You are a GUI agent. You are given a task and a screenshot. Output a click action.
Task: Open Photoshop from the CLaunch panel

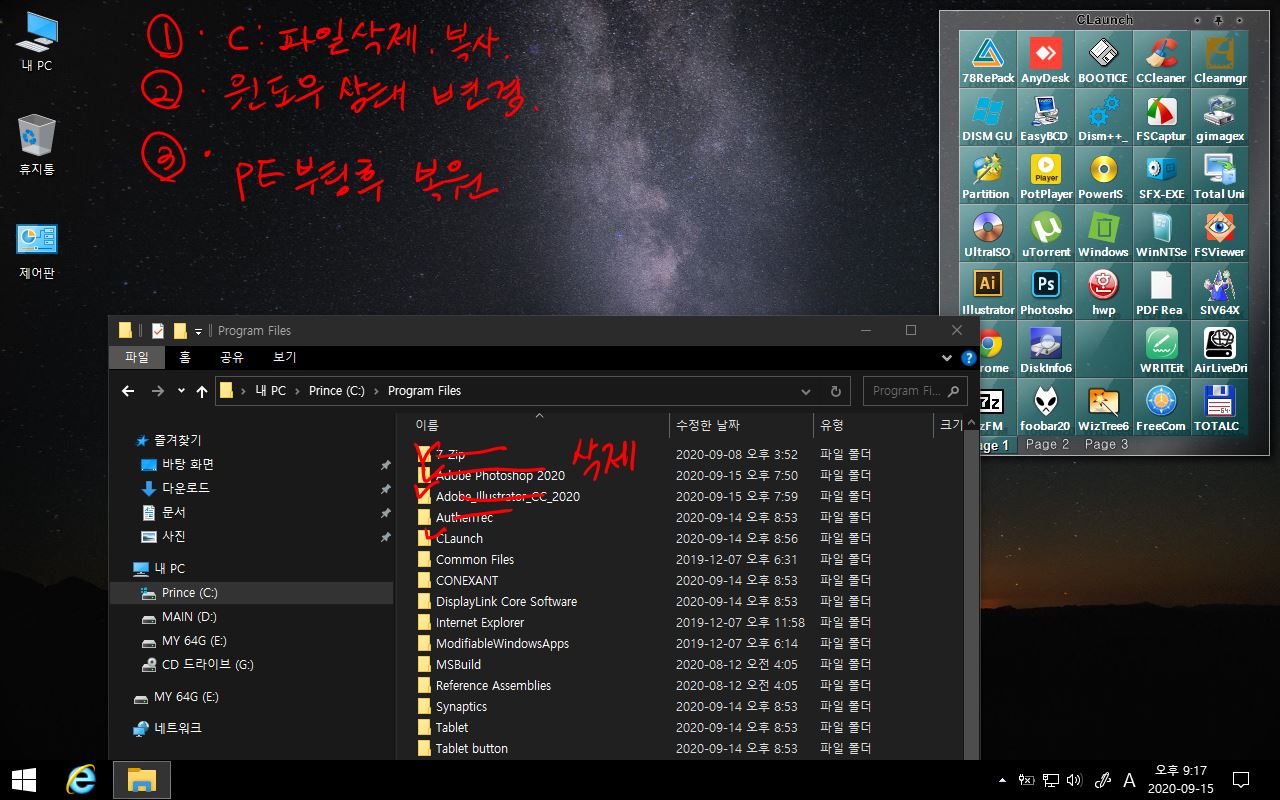(1046, 291)
